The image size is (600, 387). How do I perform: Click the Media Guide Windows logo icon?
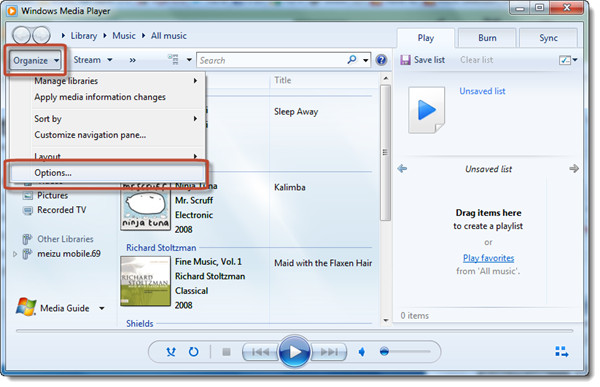pos(26,307)
